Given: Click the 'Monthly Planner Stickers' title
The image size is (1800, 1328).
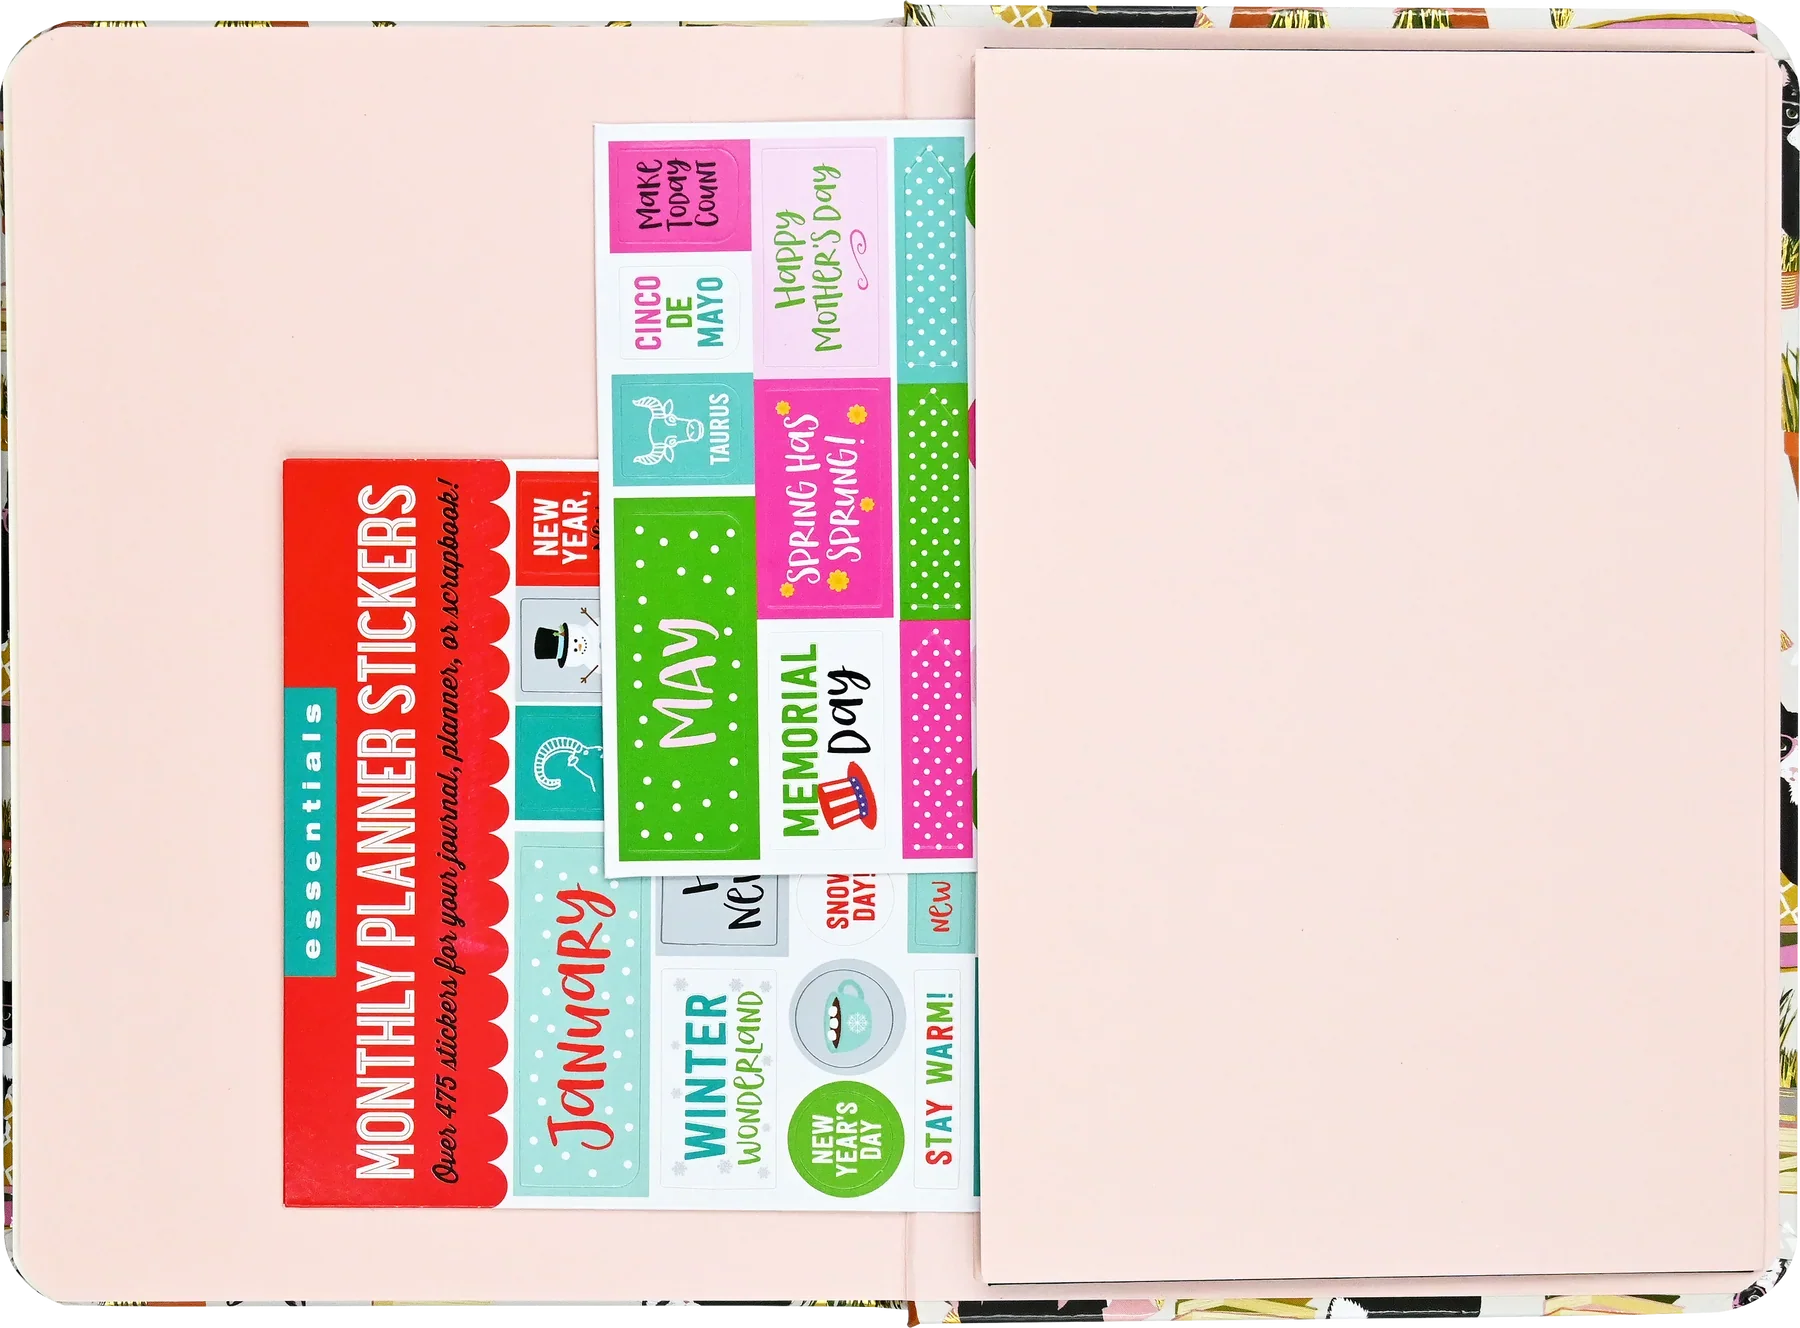Looking at the screenshot, I should click(x=387, y=831).
